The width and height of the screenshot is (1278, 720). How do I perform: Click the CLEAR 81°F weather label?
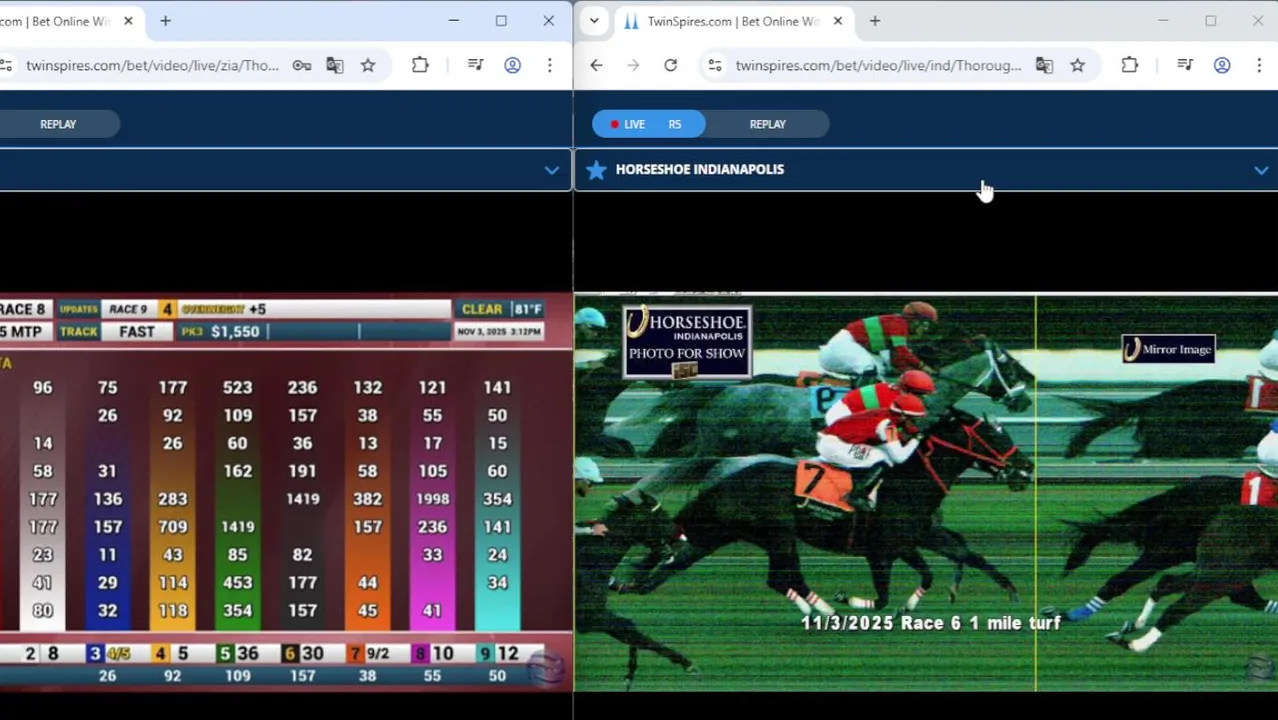click(x=500, y=309)
